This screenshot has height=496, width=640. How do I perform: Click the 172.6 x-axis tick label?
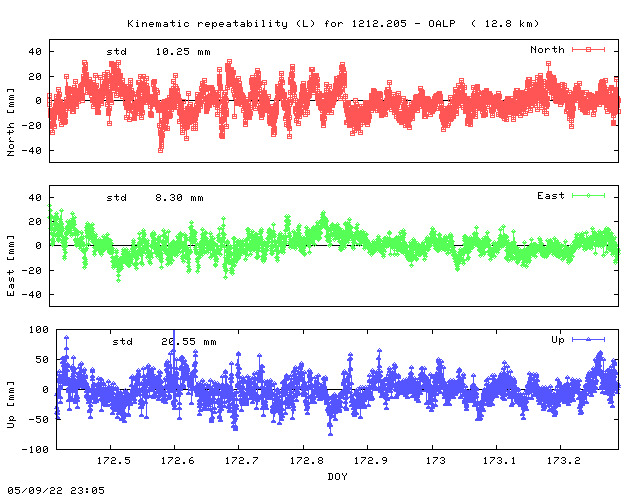pyautogui.click(x=178, y=461)
